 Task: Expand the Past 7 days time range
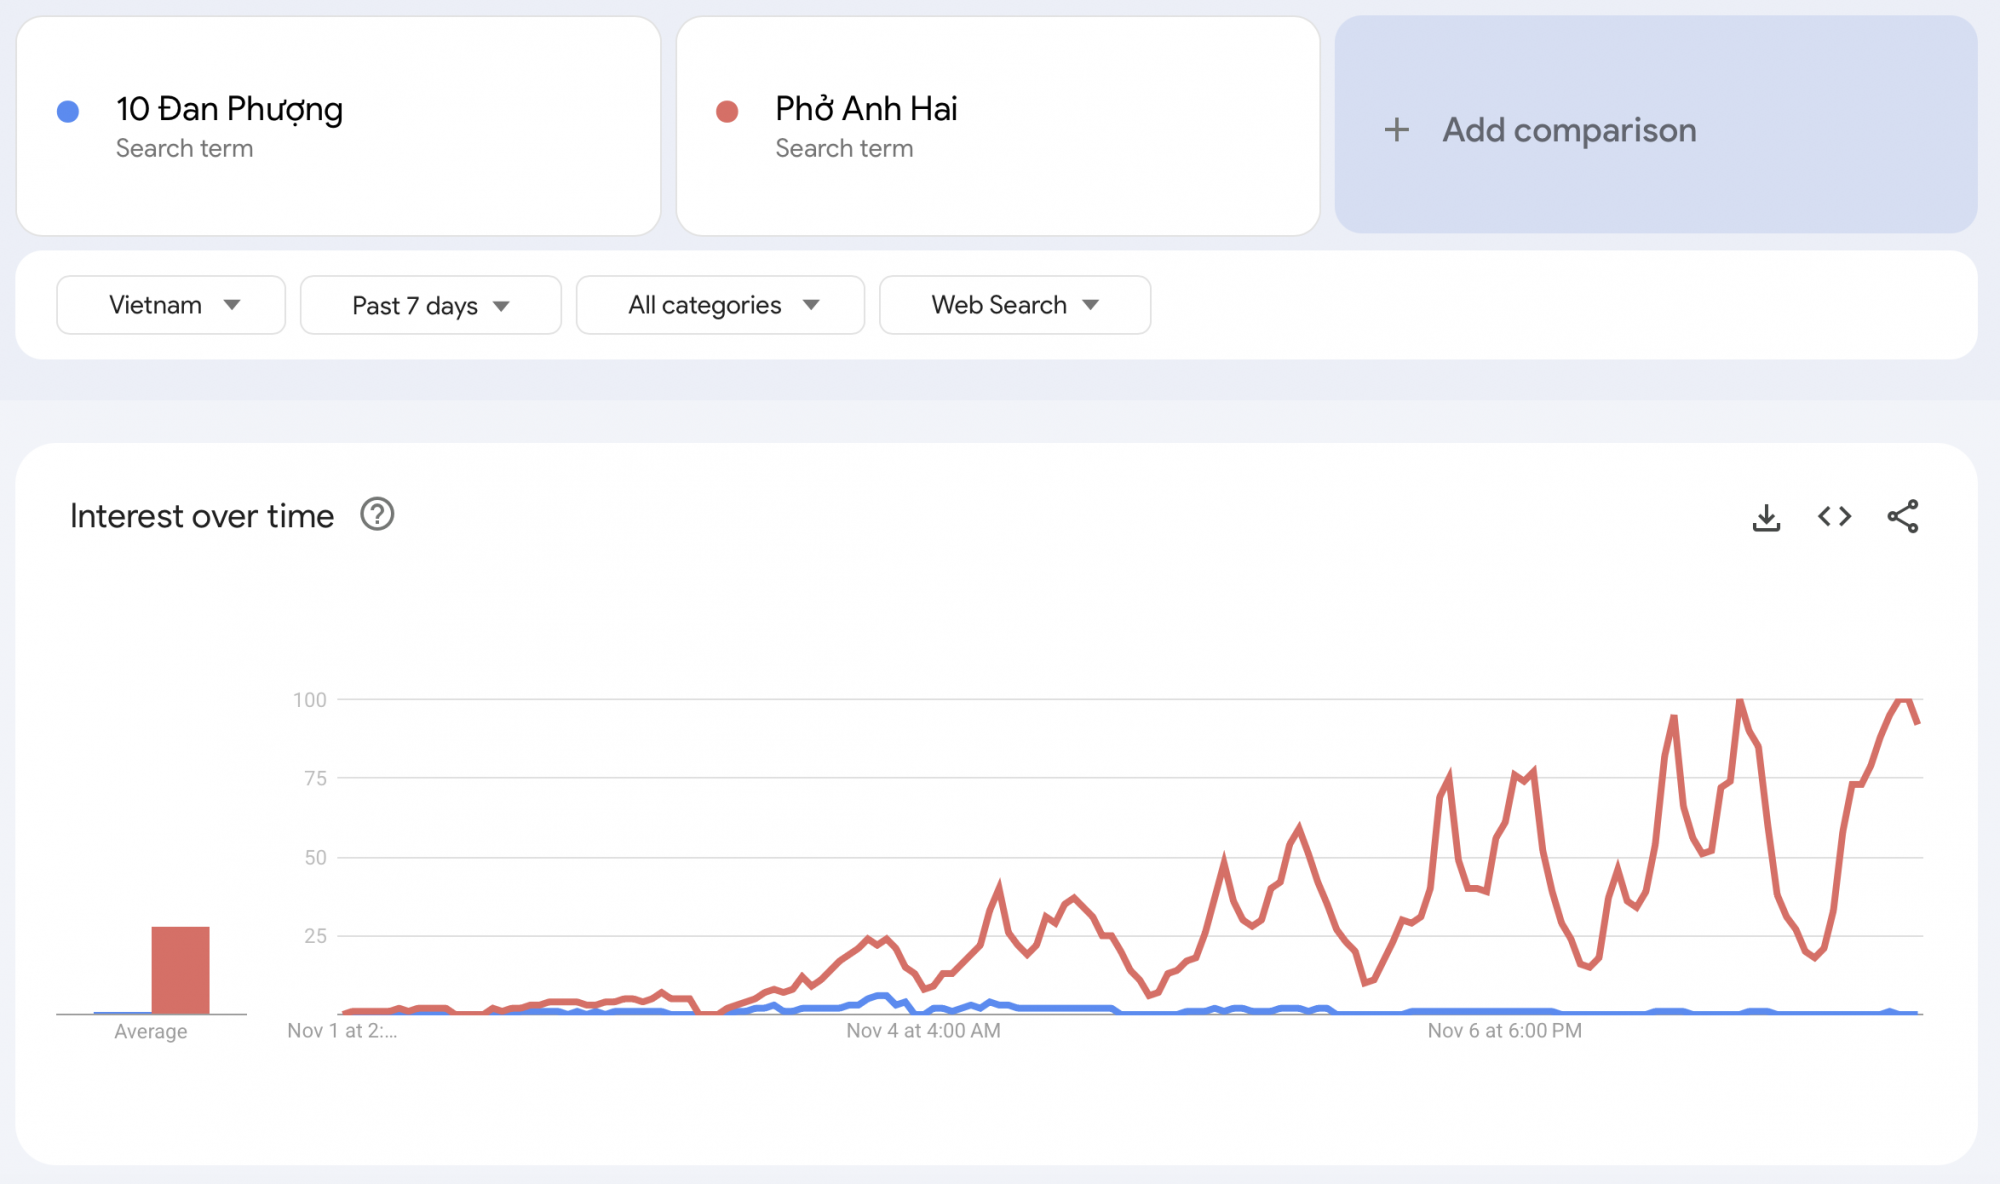point(430,305)
